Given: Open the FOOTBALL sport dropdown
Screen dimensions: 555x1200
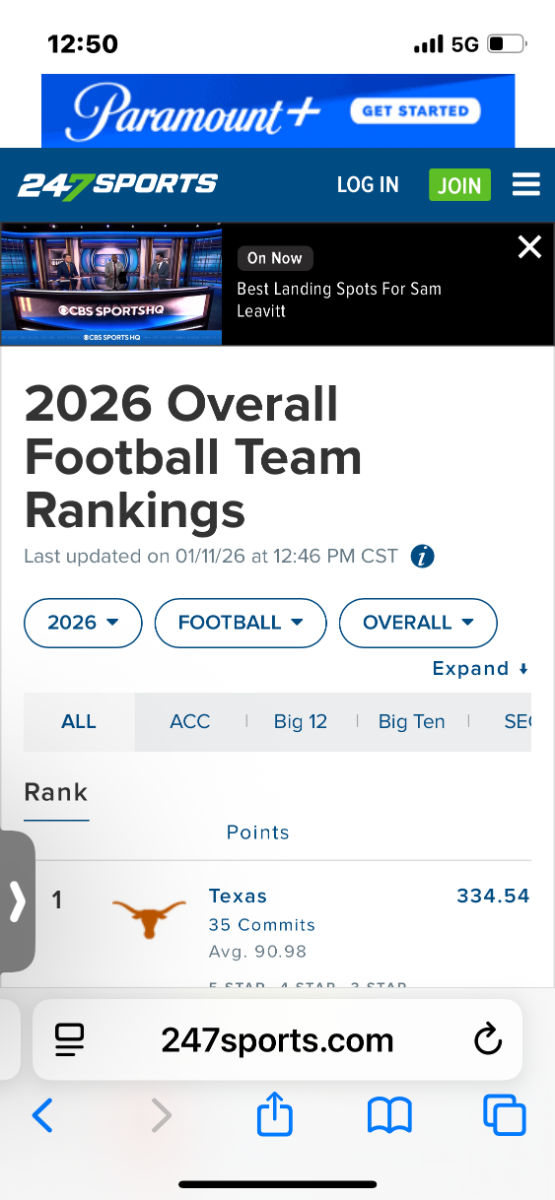Looking at the screenshot, I should tap(241, 622).
